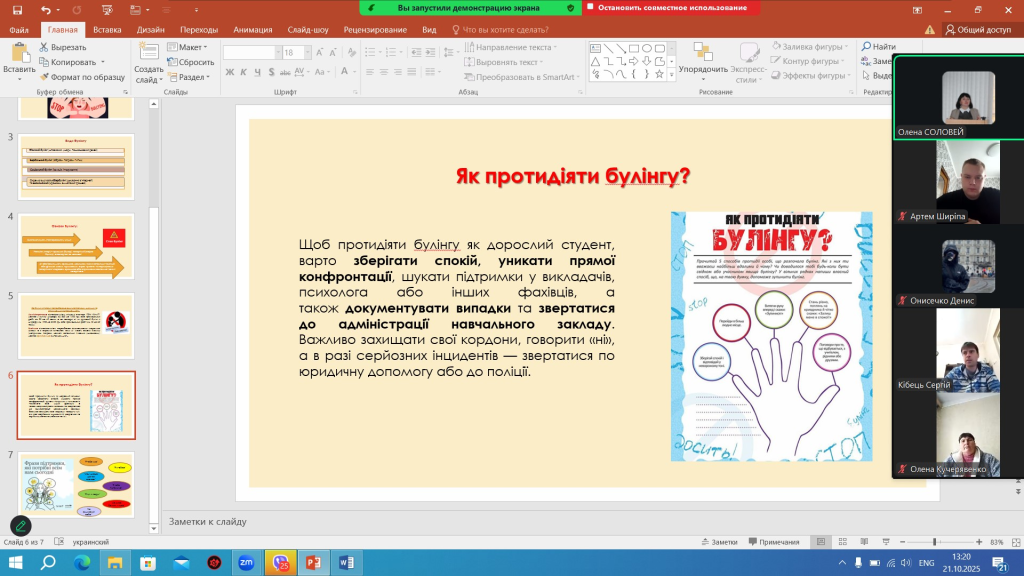The height and width of the screenshot is (576, 1024).
Task: Clear all formatting with eraser A icon
Action: pyautogui.click(x=352, y=52)
